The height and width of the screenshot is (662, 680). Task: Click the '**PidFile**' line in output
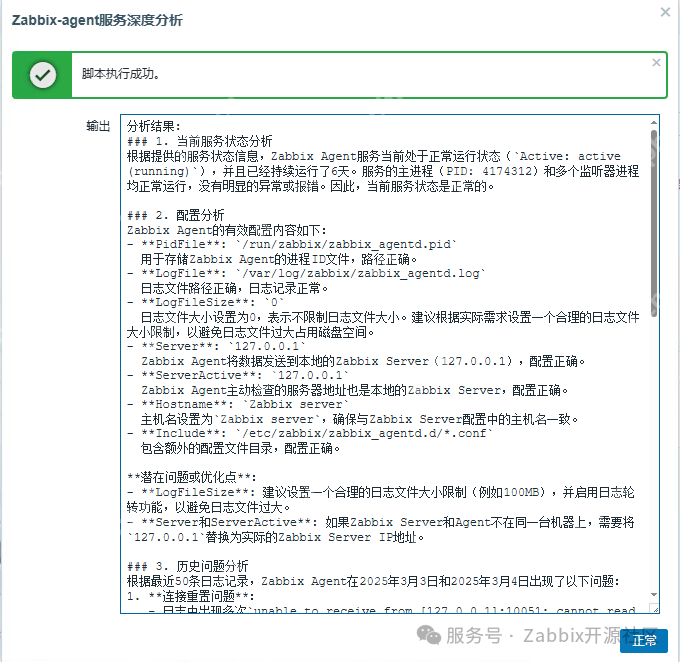(x=292, y=244)
